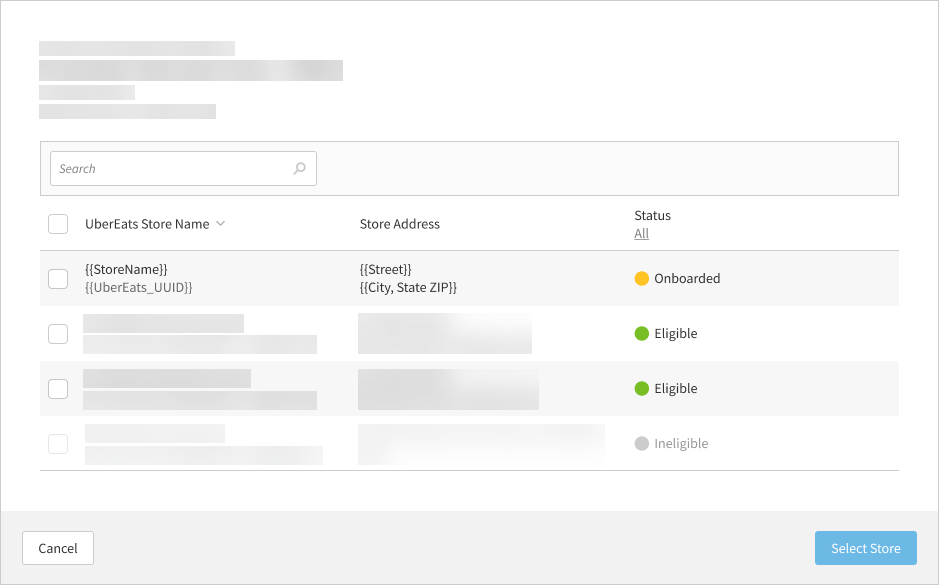Toggle the select-all checkbox in table header

pos(58,224)
